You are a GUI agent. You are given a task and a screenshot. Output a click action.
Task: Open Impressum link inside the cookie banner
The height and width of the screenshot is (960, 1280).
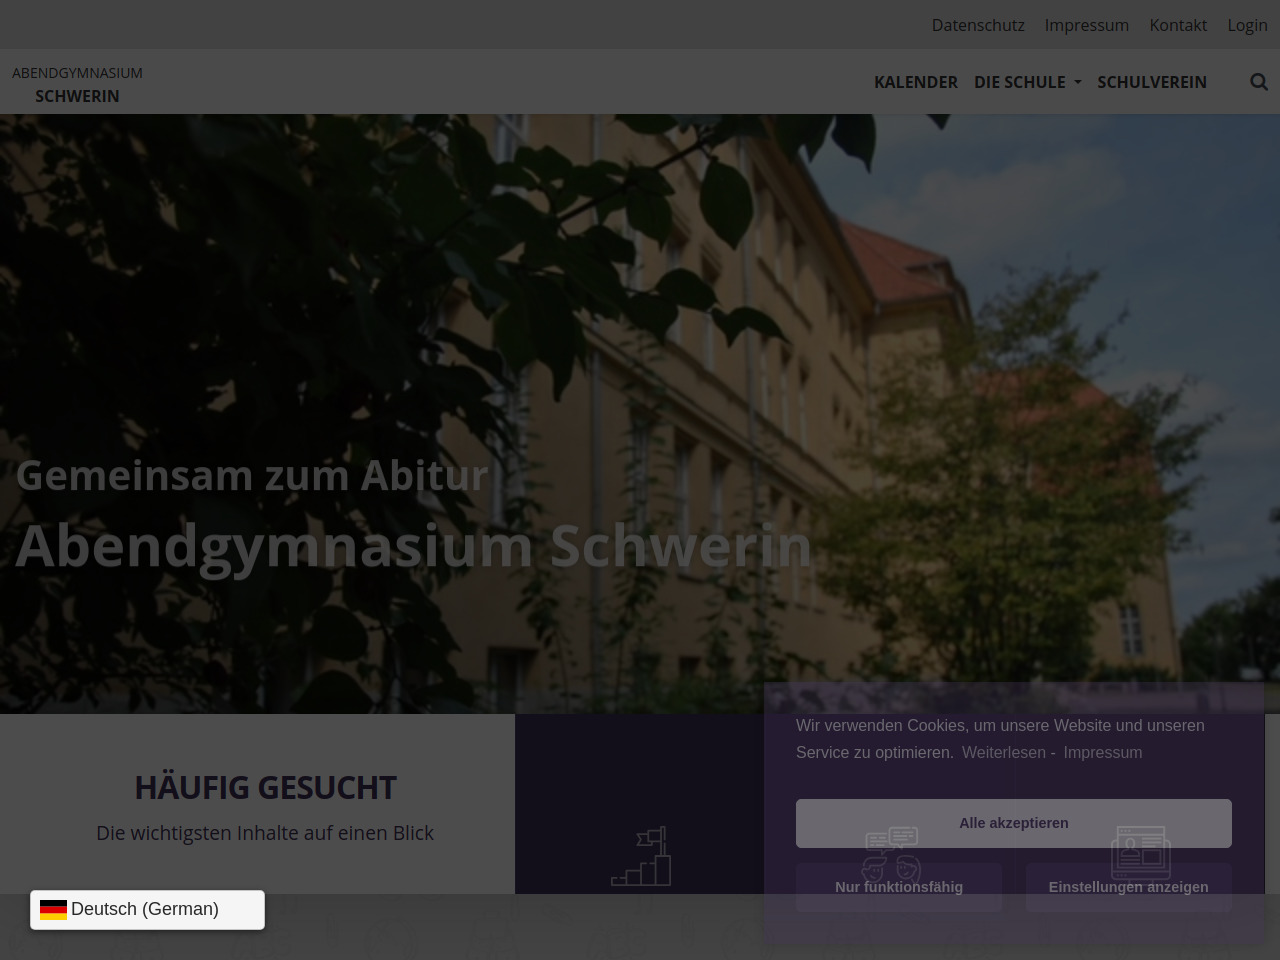click(x=1102, y=752)
